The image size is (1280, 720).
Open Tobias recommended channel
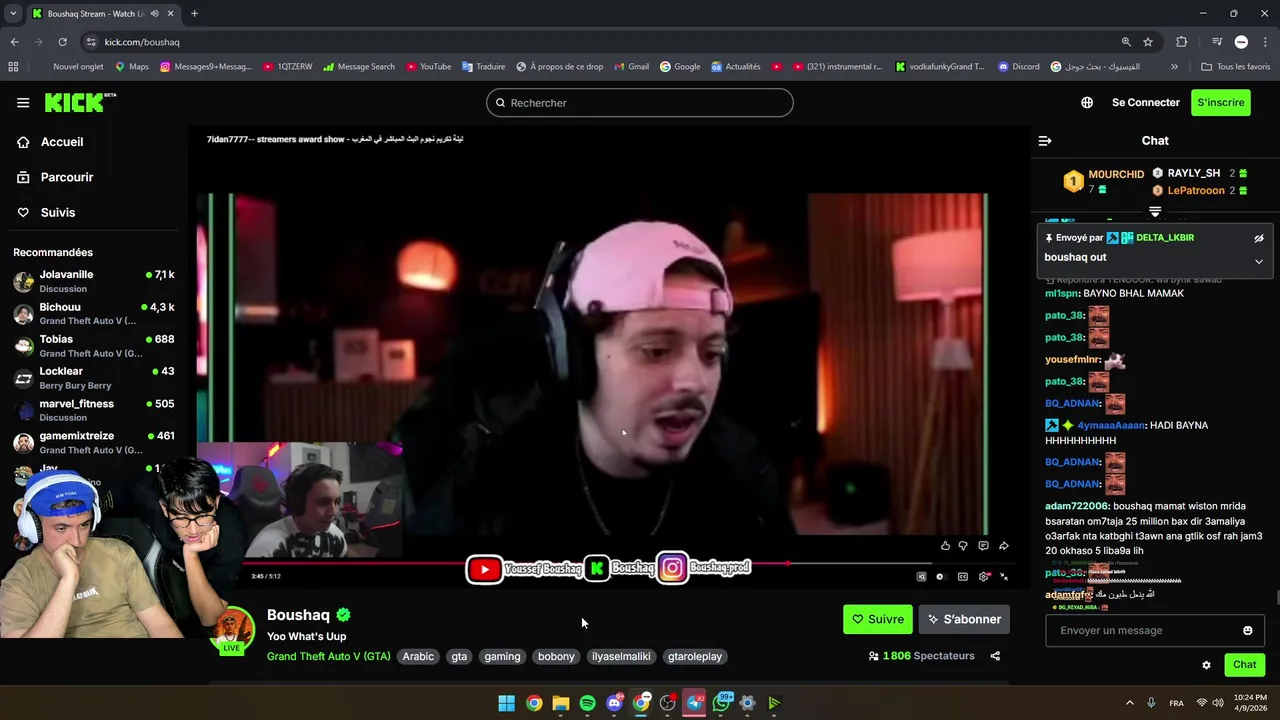coord(94,345)
